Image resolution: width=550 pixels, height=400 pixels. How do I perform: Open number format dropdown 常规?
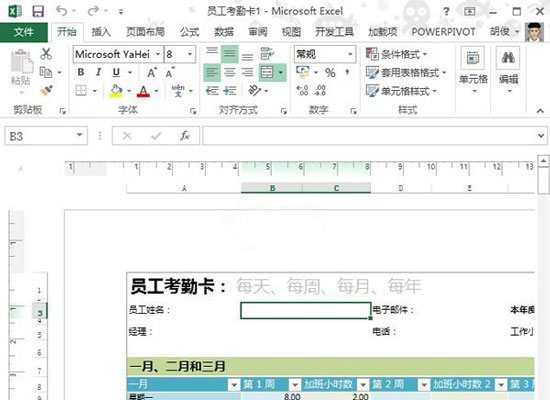(x=350, y=54)
